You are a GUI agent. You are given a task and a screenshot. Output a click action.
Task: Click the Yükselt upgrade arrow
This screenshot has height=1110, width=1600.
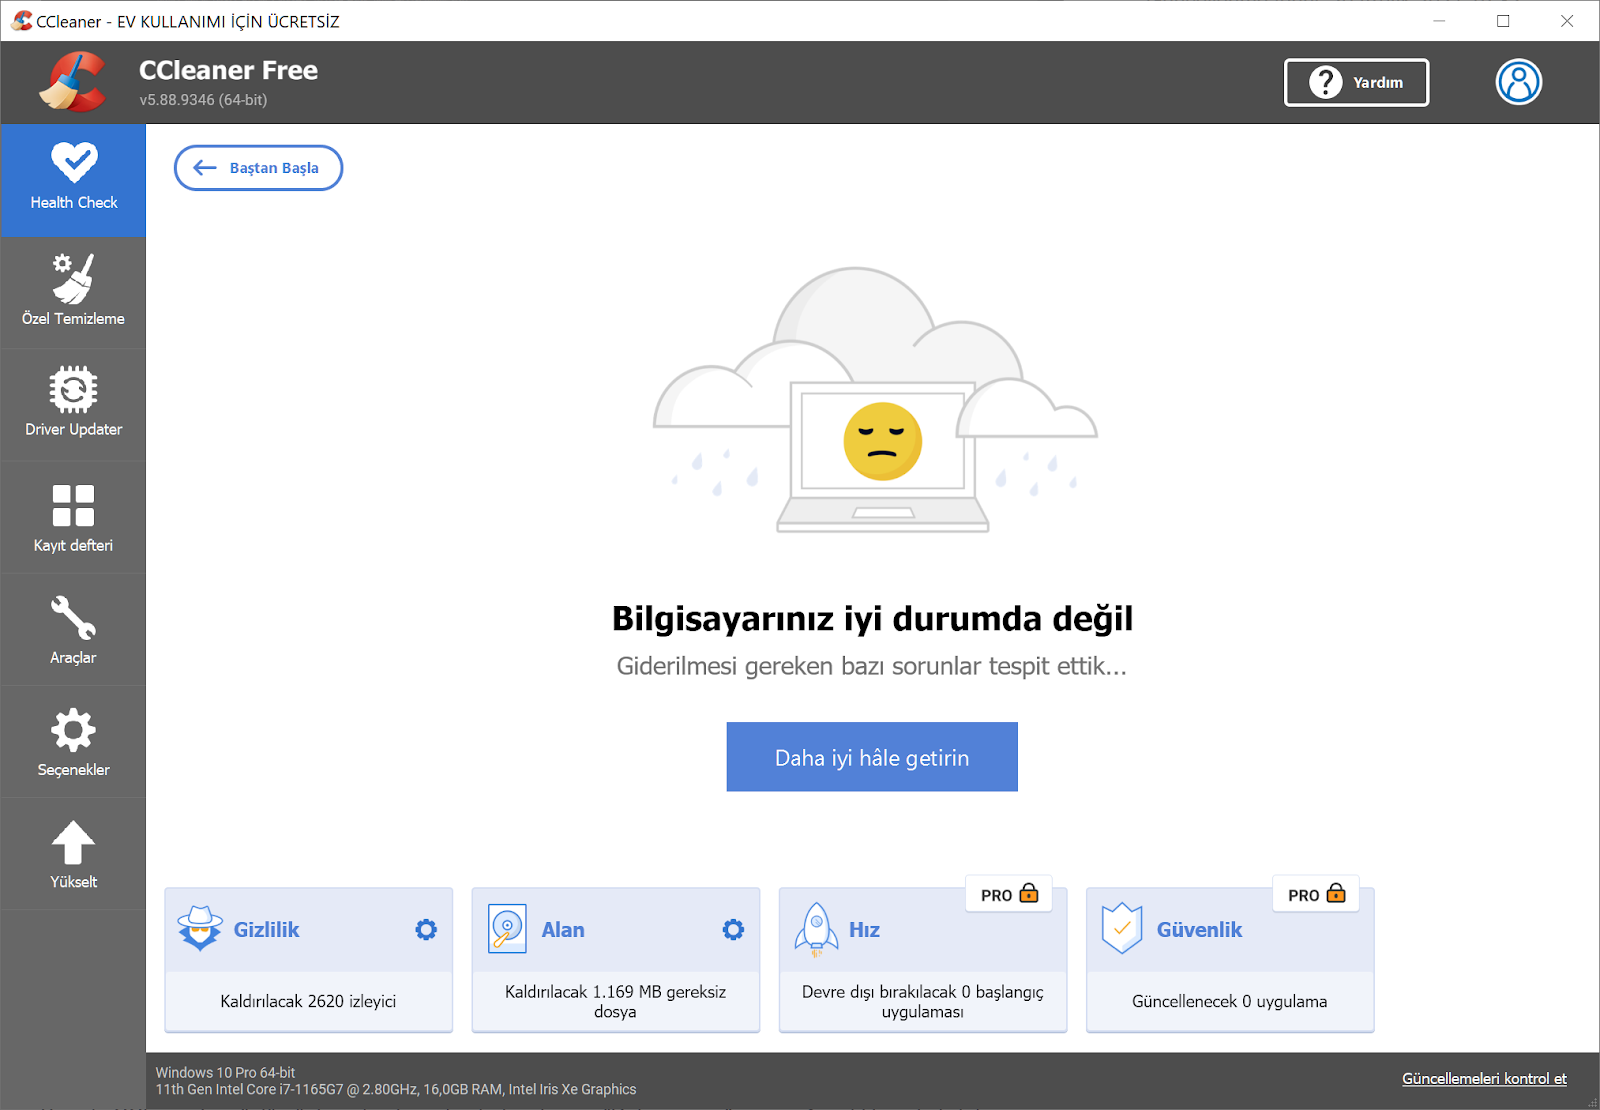coord(73,842)
